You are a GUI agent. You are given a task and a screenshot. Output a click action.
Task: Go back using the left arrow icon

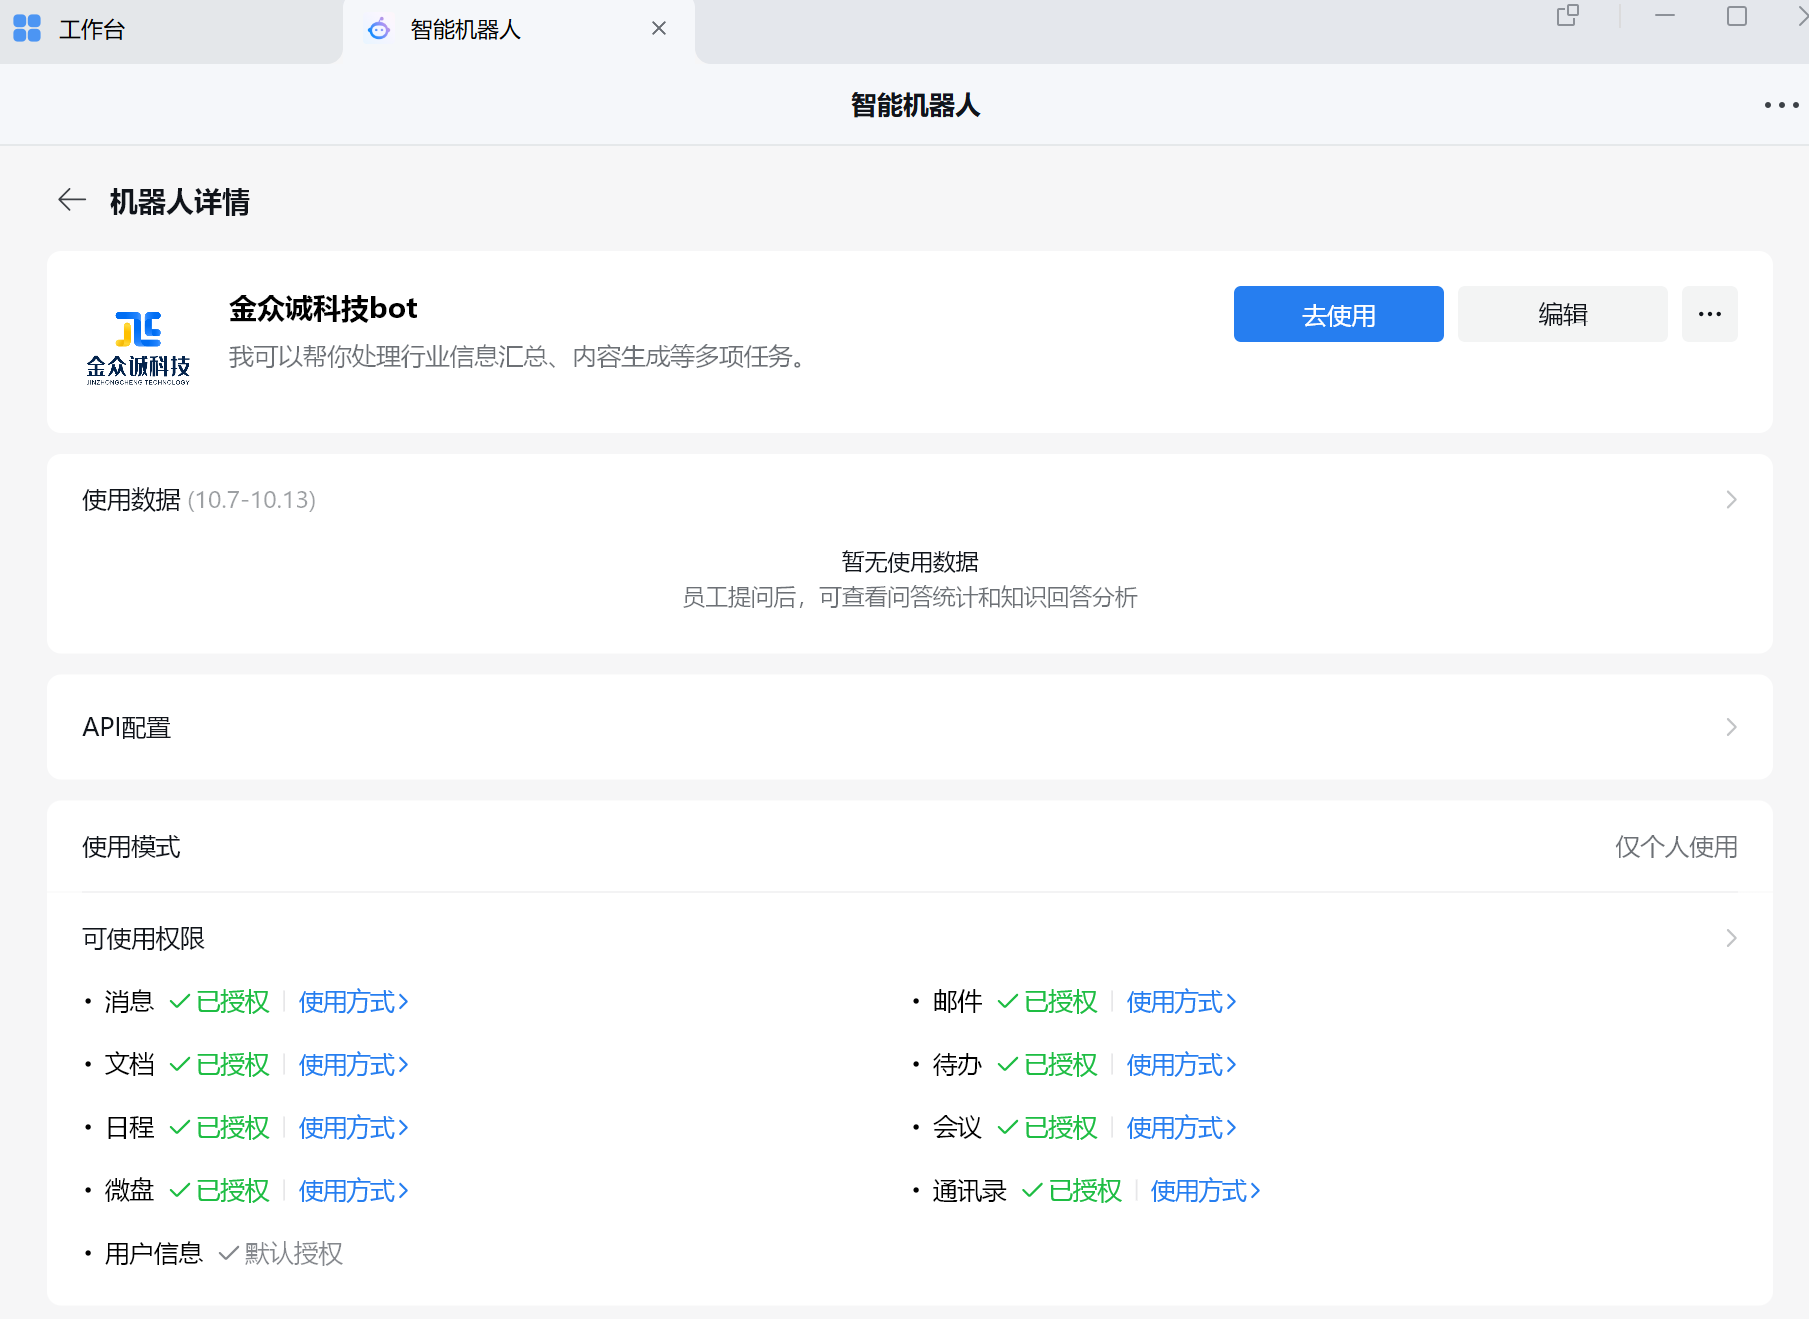[72, 200]
